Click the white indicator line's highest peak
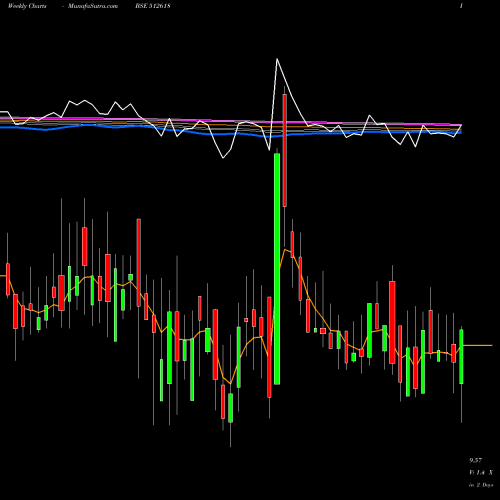 click(x=277, y=60)
